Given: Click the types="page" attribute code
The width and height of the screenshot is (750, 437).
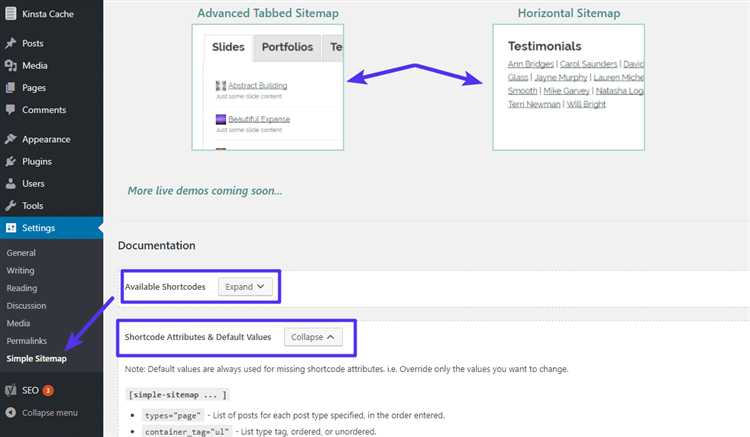Looking at the screenshot, I should 173,415.
